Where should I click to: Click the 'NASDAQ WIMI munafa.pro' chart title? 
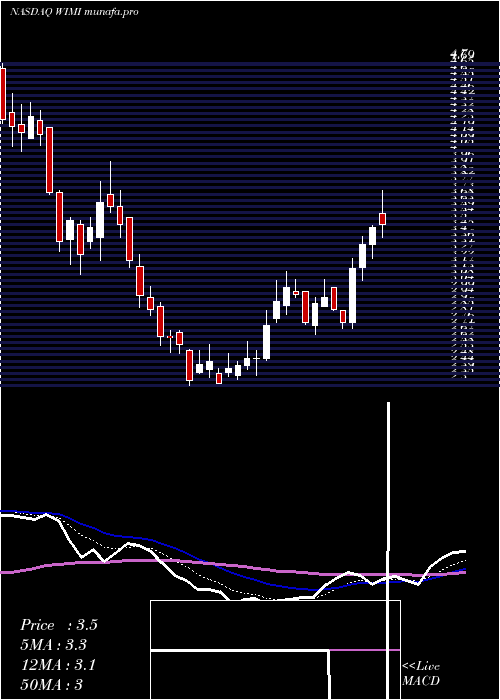point(74,12)
